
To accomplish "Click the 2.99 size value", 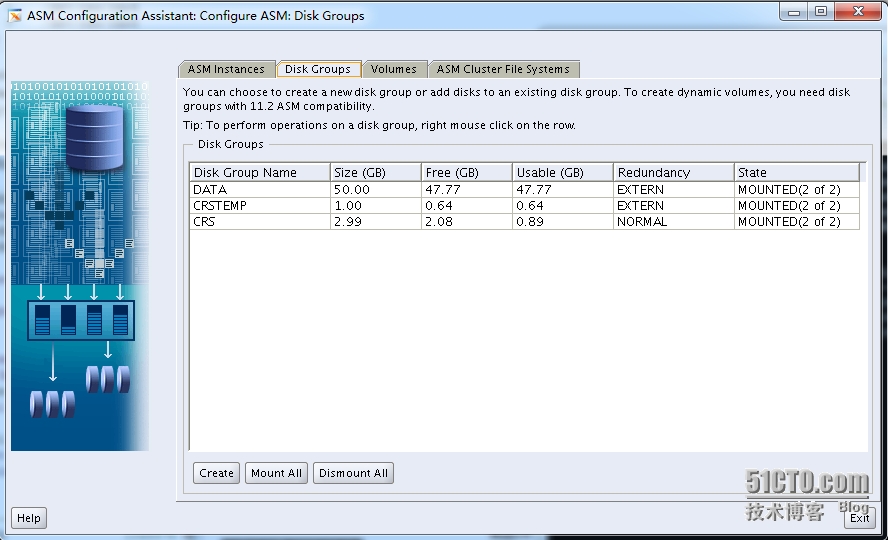I will (375, 221).
